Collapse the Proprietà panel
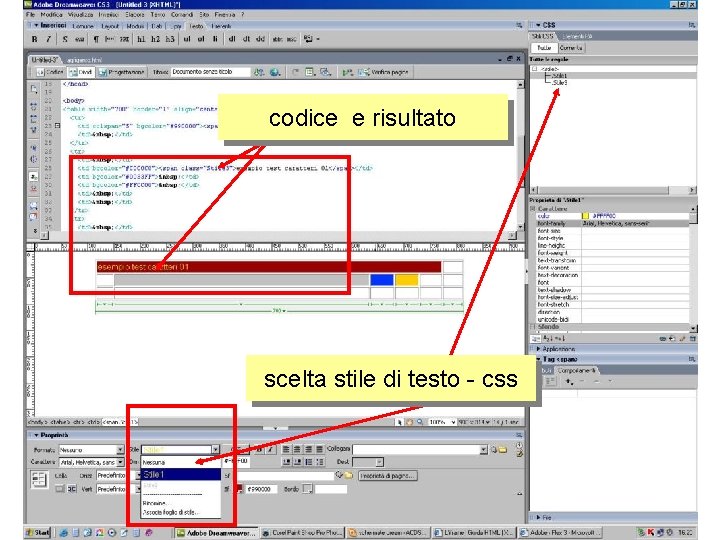Image resolution: width=720 pixels, height=540 pixels. [36, 435]
